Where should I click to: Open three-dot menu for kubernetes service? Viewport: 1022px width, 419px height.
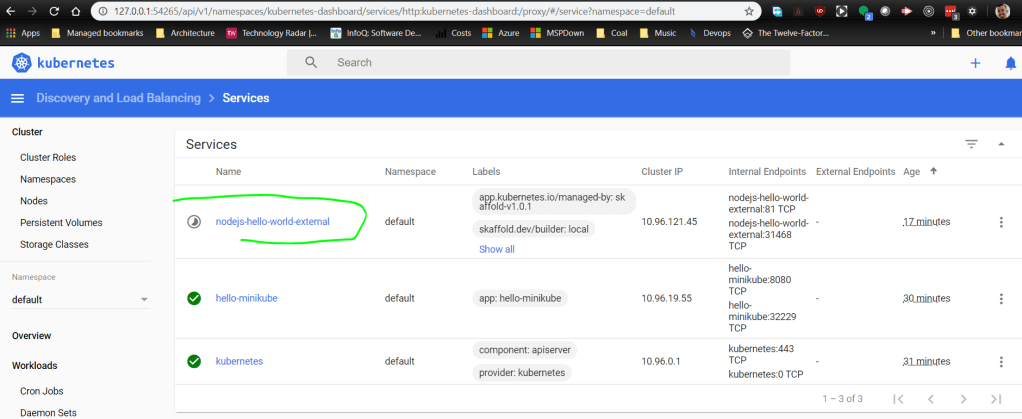[x=1001, y=361]
